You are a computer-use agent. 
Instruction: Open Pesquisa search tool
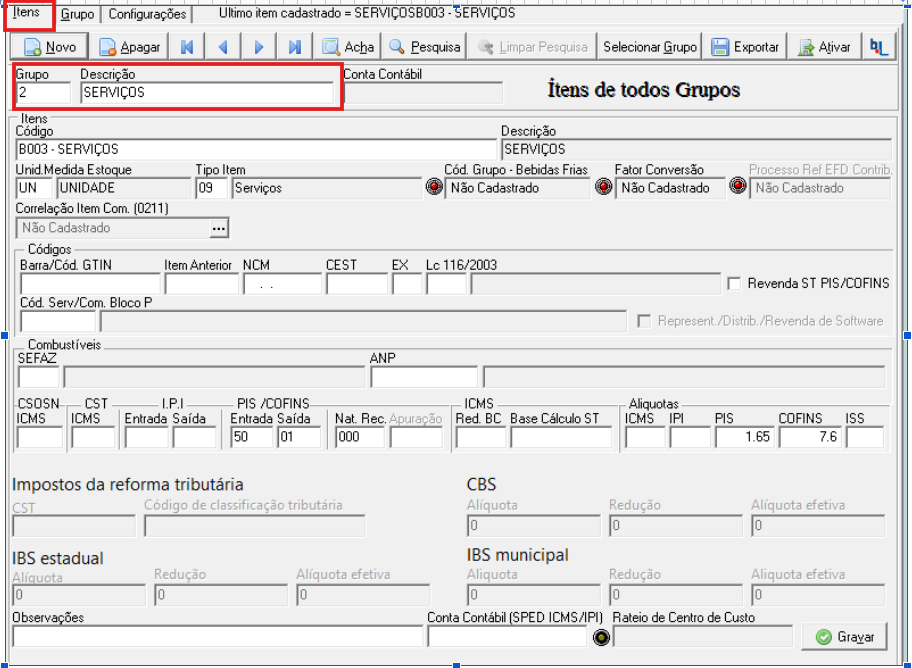pos(424,47)
